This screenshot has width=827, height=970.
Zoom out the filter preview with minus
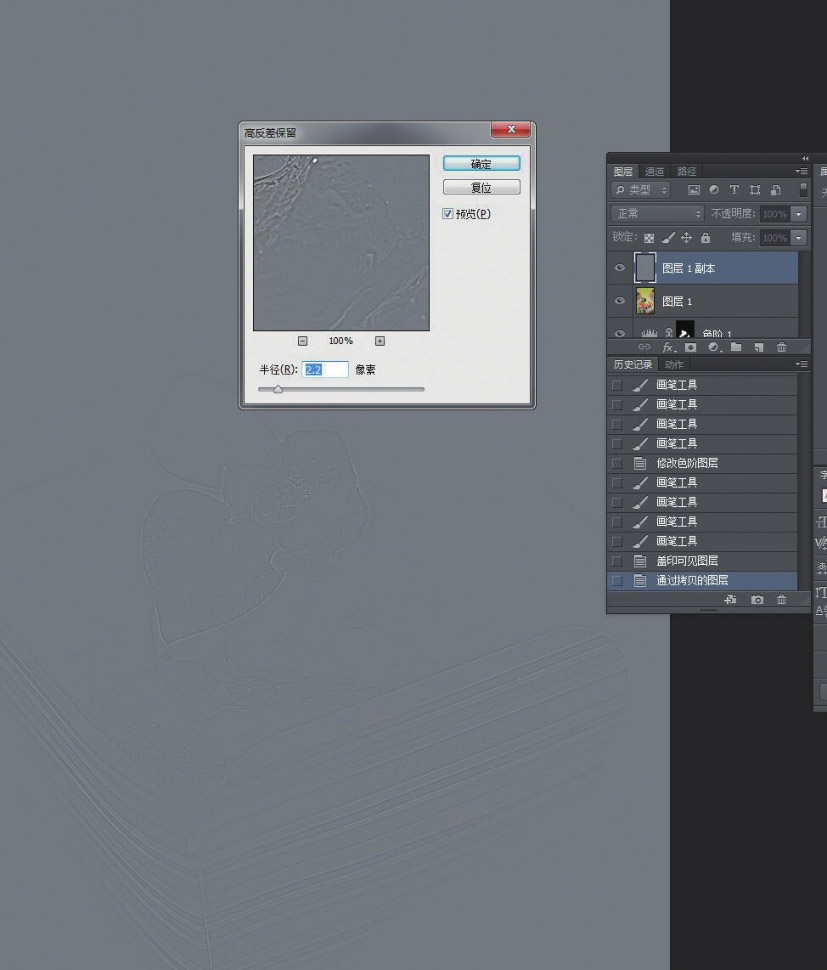(303, 341)
